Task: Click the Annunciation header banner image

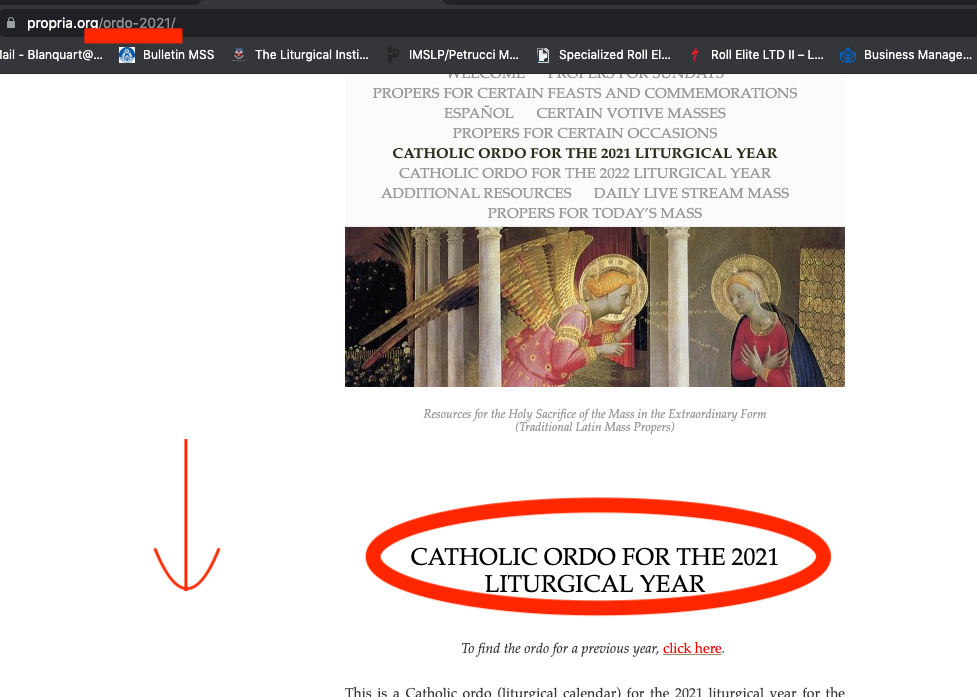Action: tap(594, 306)
